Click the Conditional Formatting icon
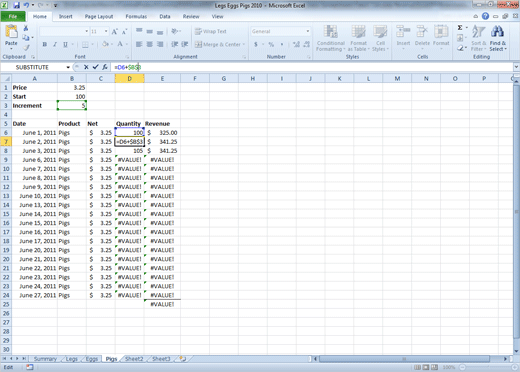520x372 pixels. coord(331,32)
